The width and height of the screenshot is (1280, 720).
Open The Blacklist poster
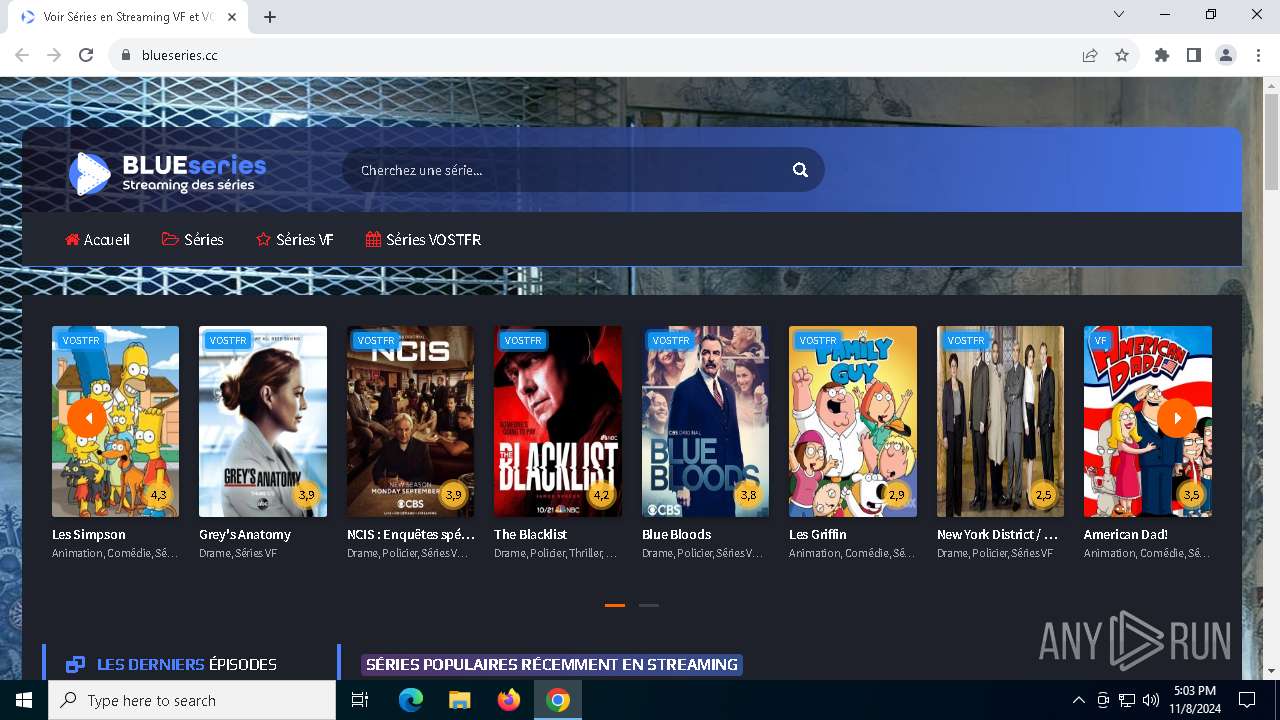[x=558, y=421]
